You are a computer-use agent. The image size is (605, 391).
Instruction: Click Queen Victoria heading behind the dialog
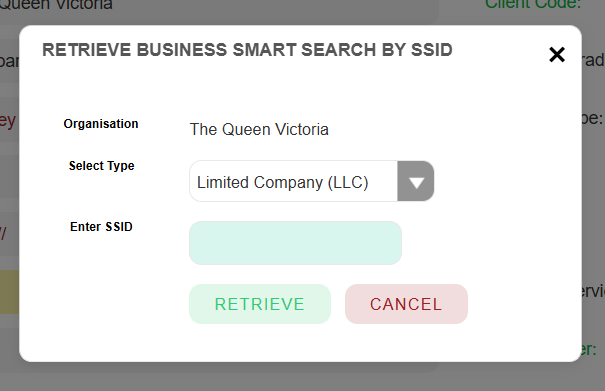(56, 5)
